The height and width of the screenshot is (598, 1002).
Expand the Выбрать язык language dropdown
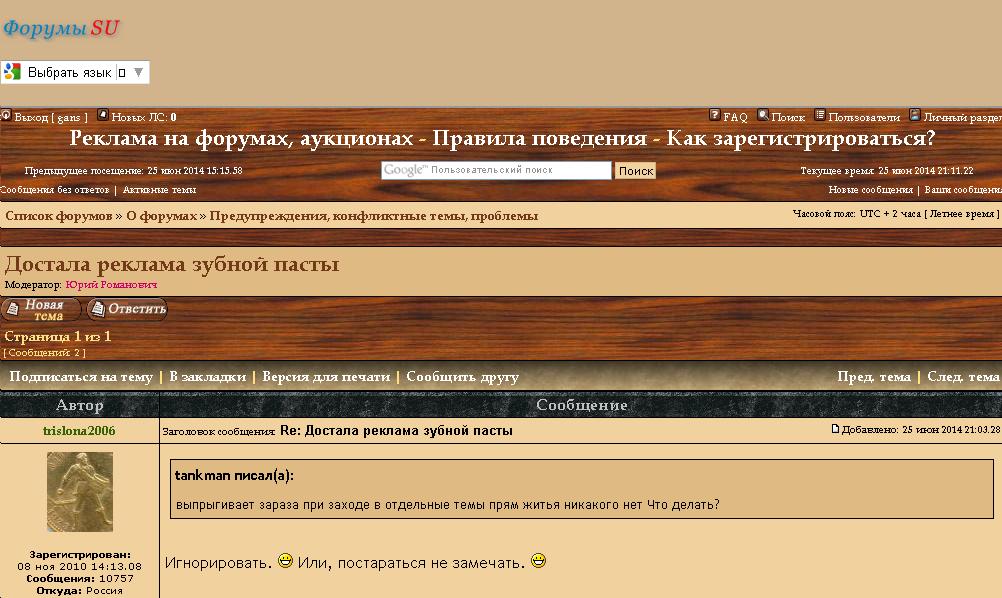(x=137, y=73)
